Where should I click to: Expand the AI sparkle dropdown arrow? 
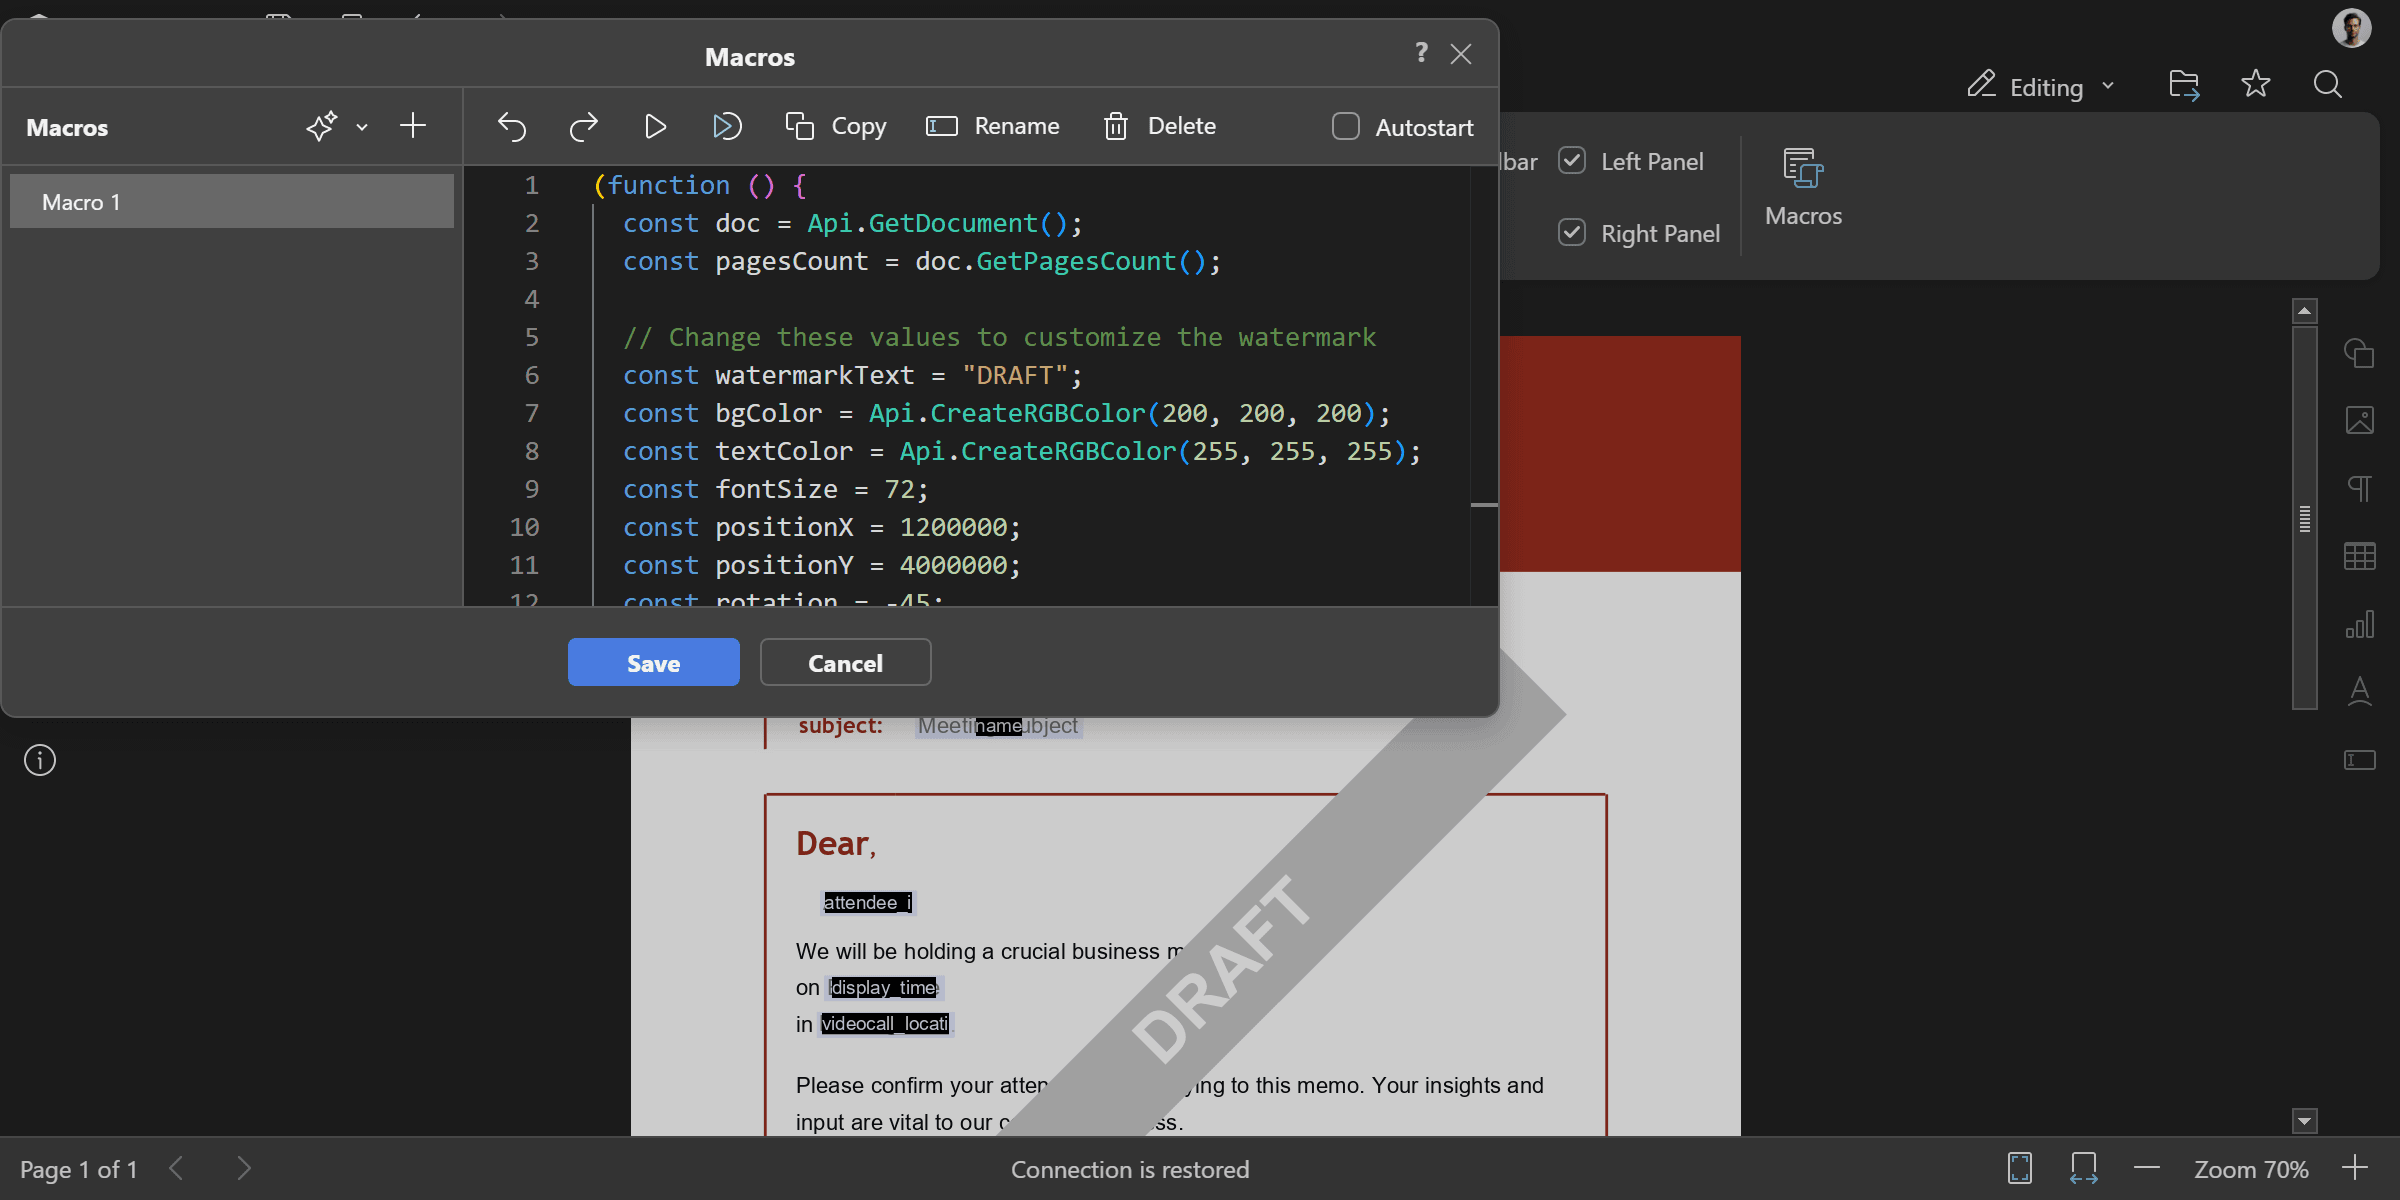(x=362, y=127)
